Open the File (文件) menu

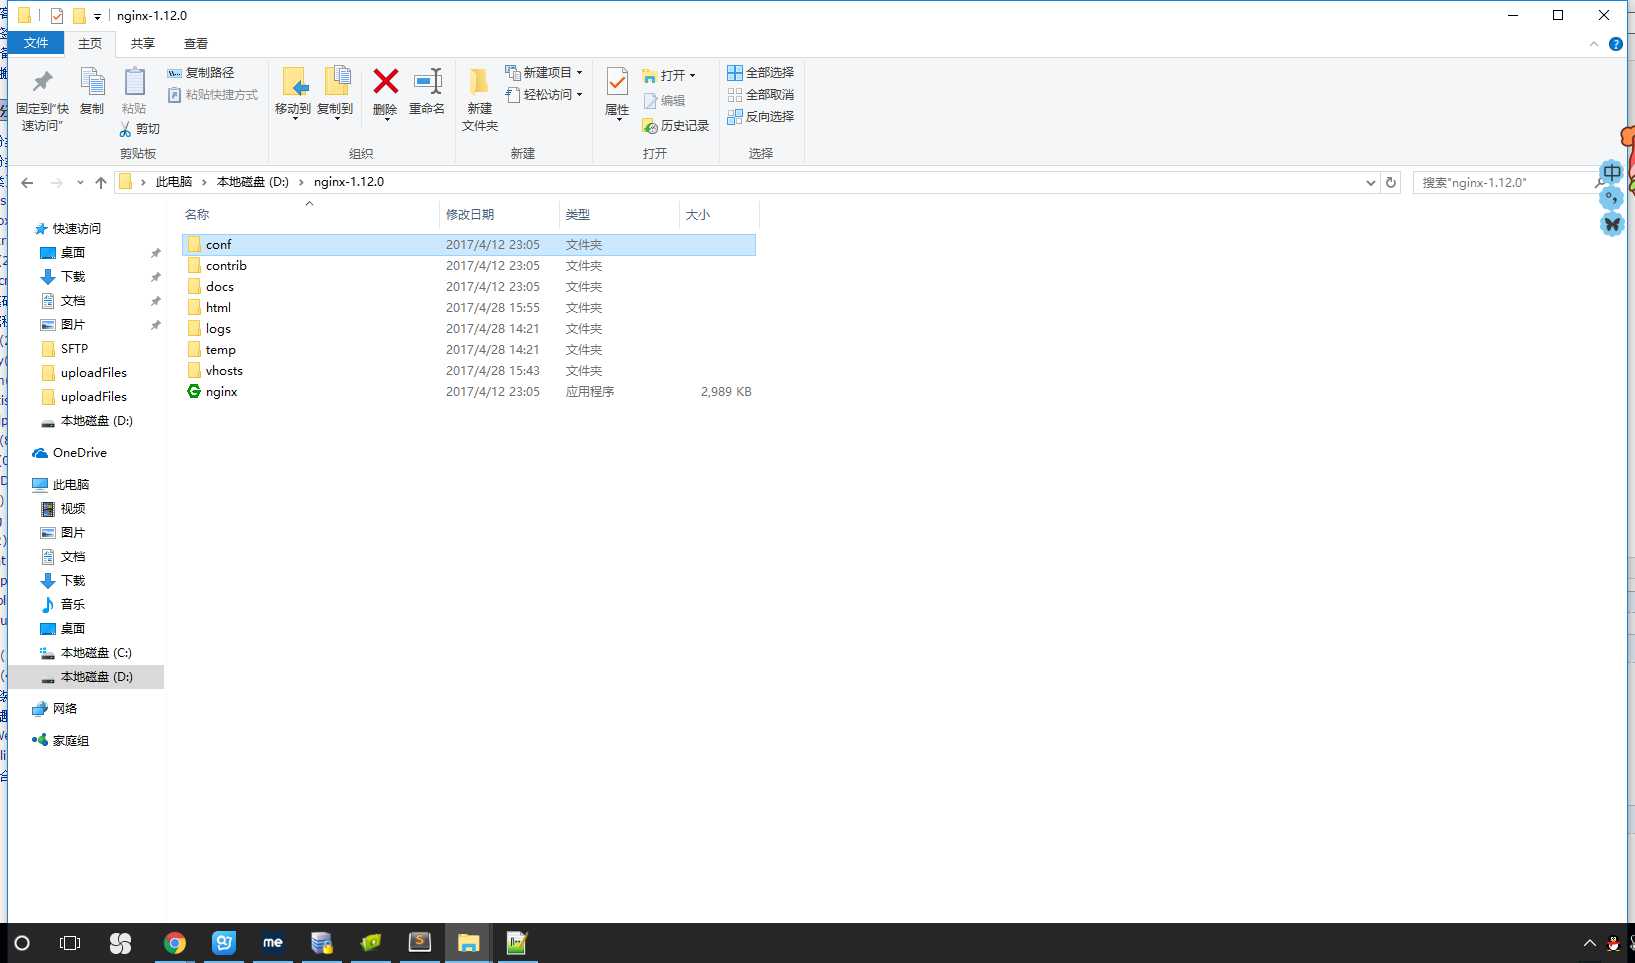[x=36, y=43]
